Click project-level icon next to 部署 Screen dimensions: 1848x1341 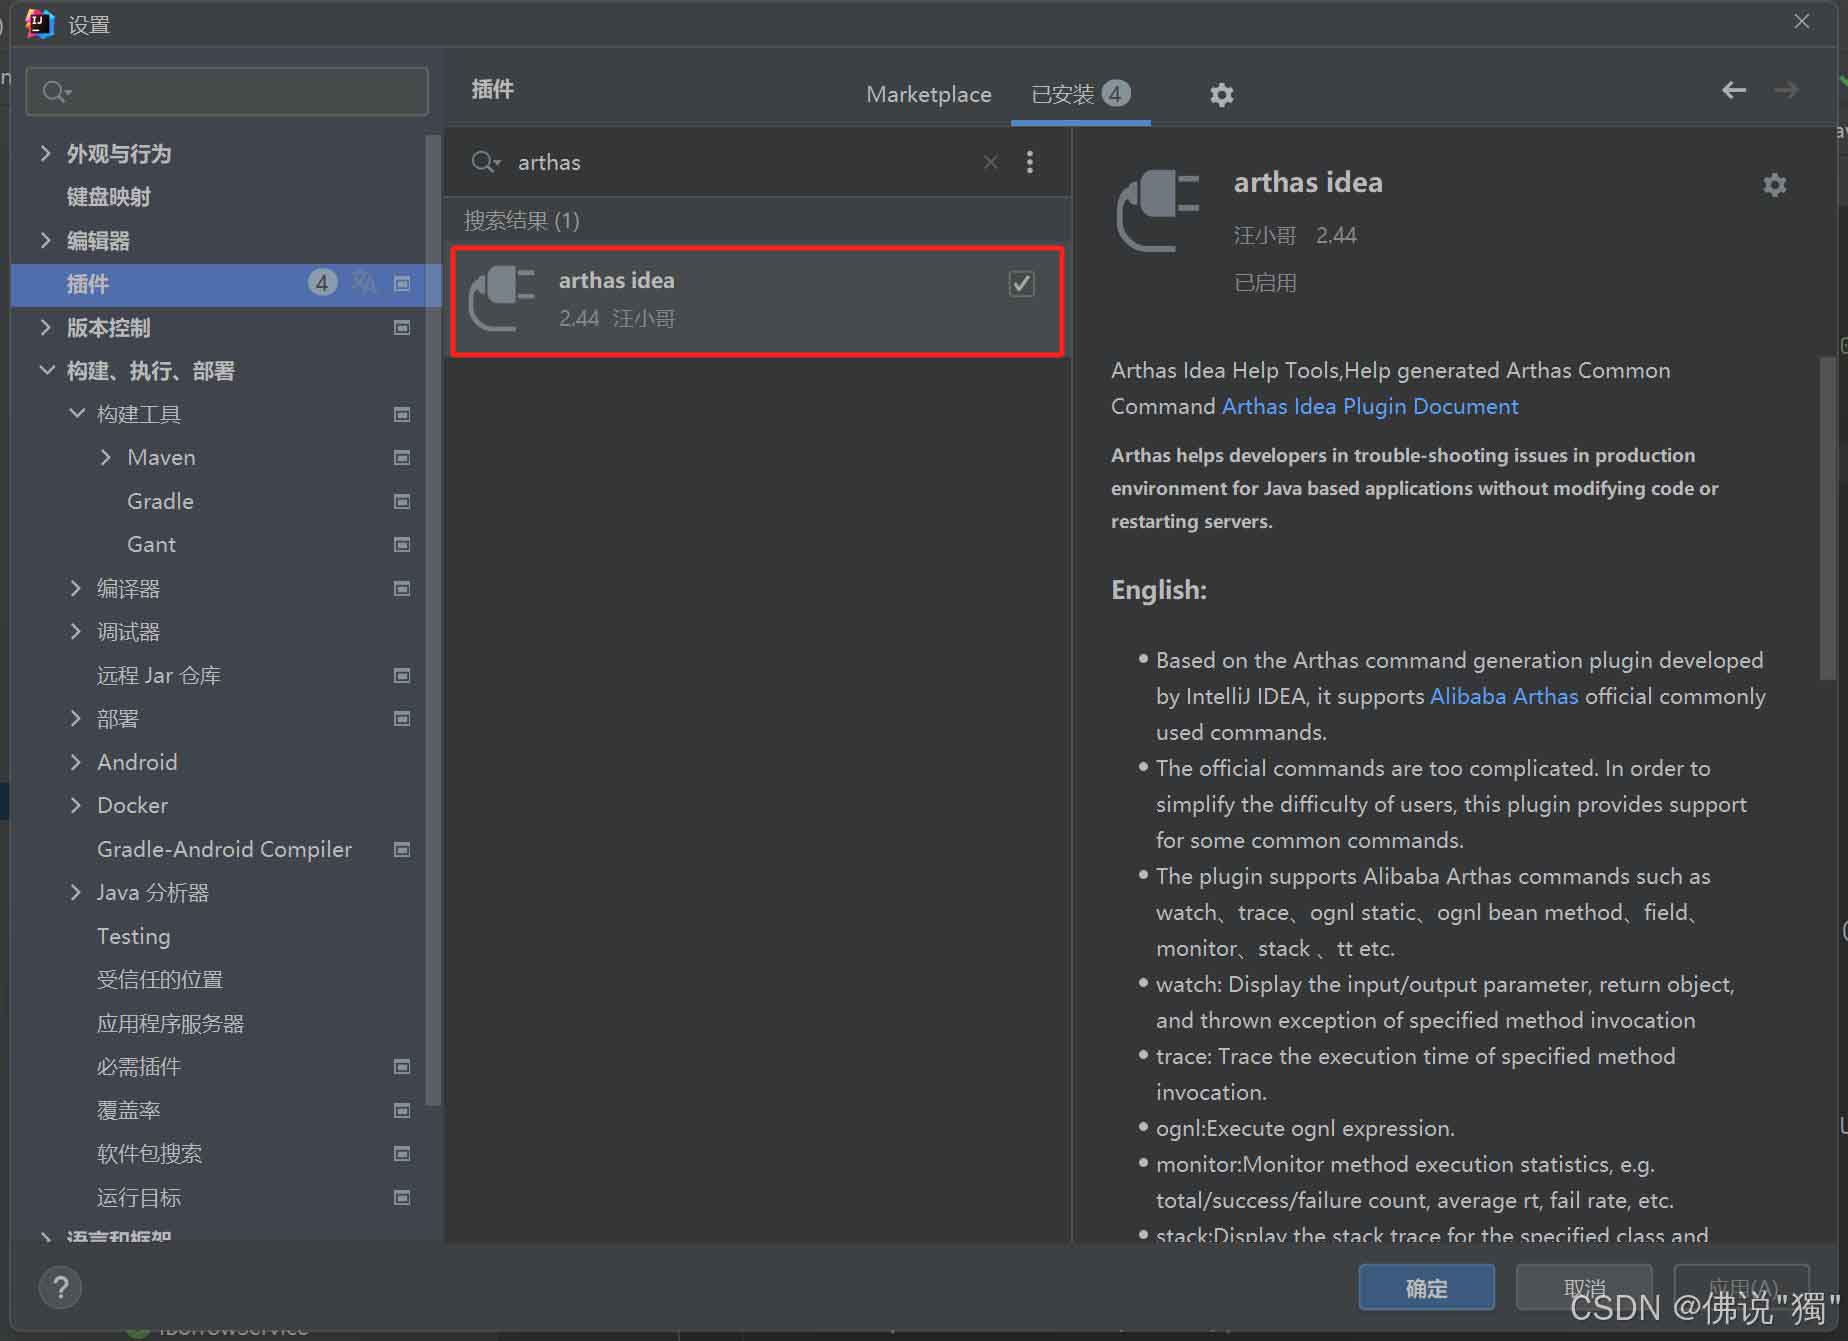[x=402, y=719]
